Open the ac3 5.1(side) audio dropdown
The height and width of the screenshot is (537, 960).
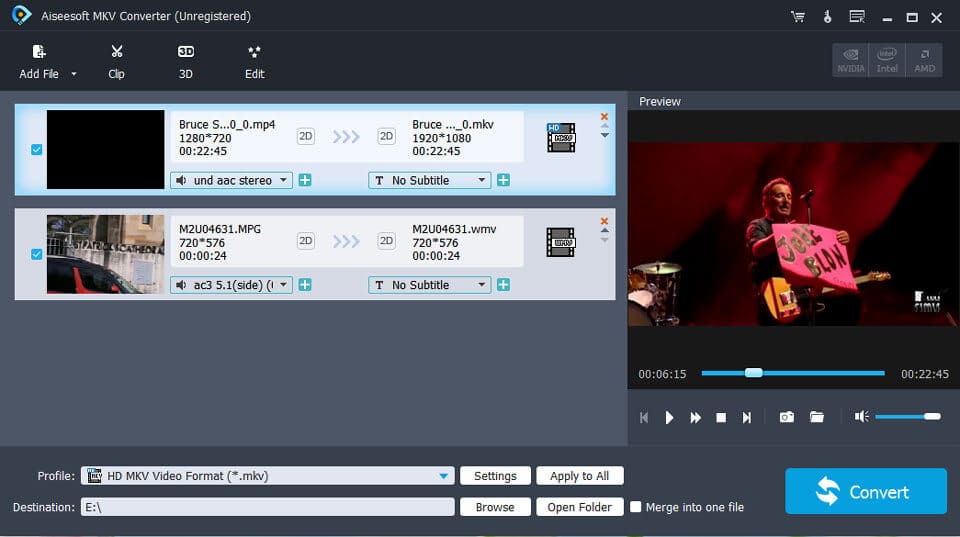[x=231, y=285]
